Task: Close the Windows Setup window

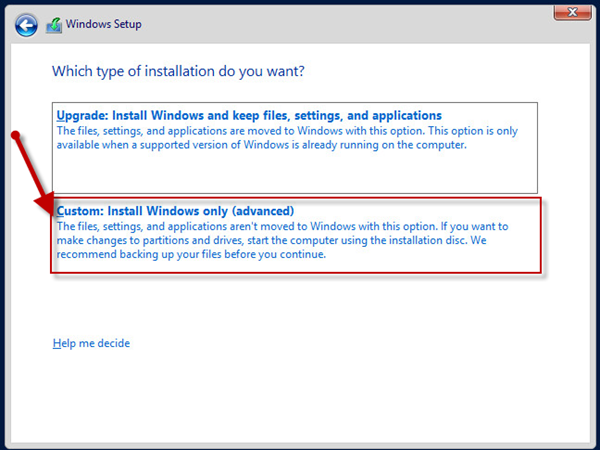Action: coord(572,13)
